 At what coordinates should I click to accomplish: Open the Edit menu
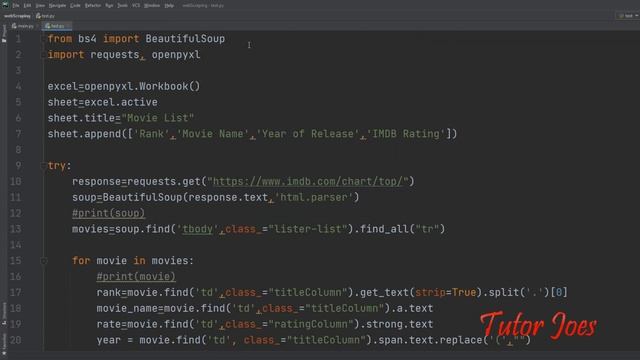[x=27, y=6]
